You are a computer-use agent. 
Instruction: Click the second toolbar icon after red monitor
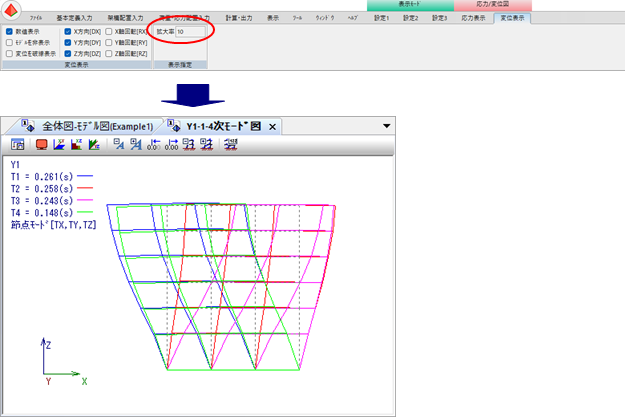pyautogui.click(x=77, y=145)
